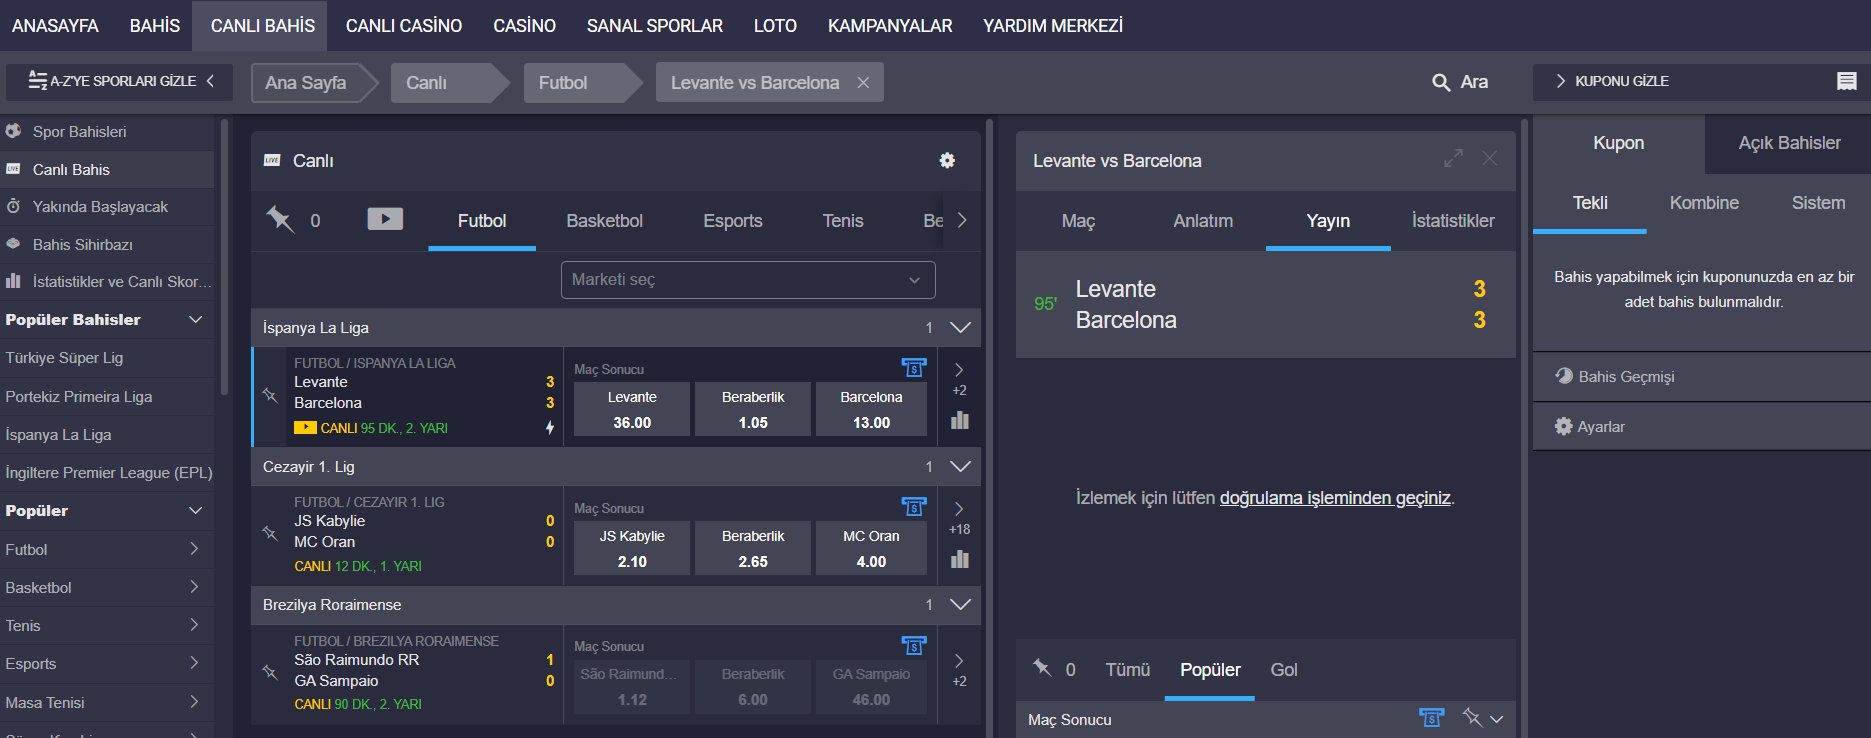The image size is (1871, 738).
Task: Show more sport tabs with right arrow
Action: [962, 220]
